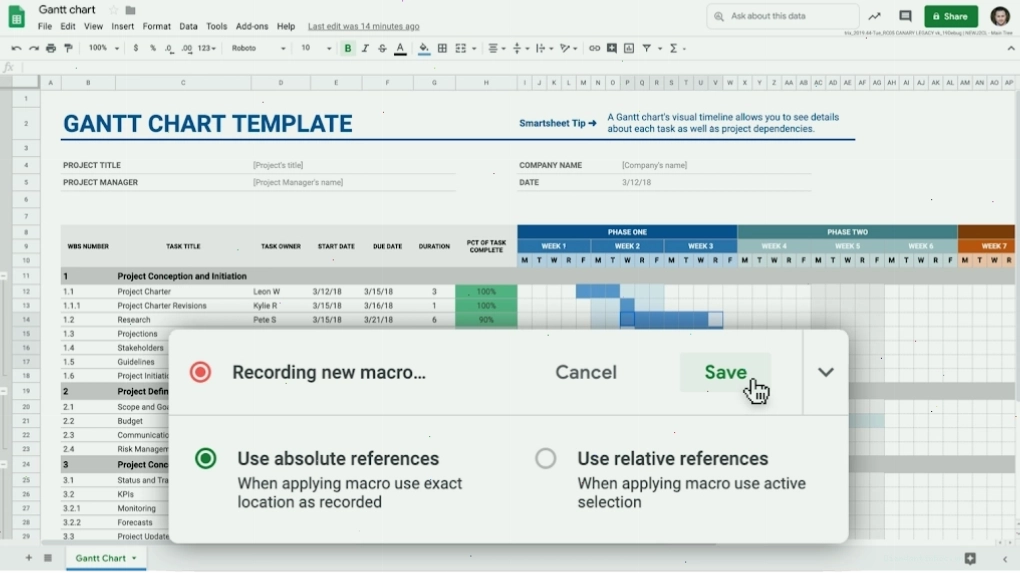Collapse the macro recording panel chevron

point(825,372)
